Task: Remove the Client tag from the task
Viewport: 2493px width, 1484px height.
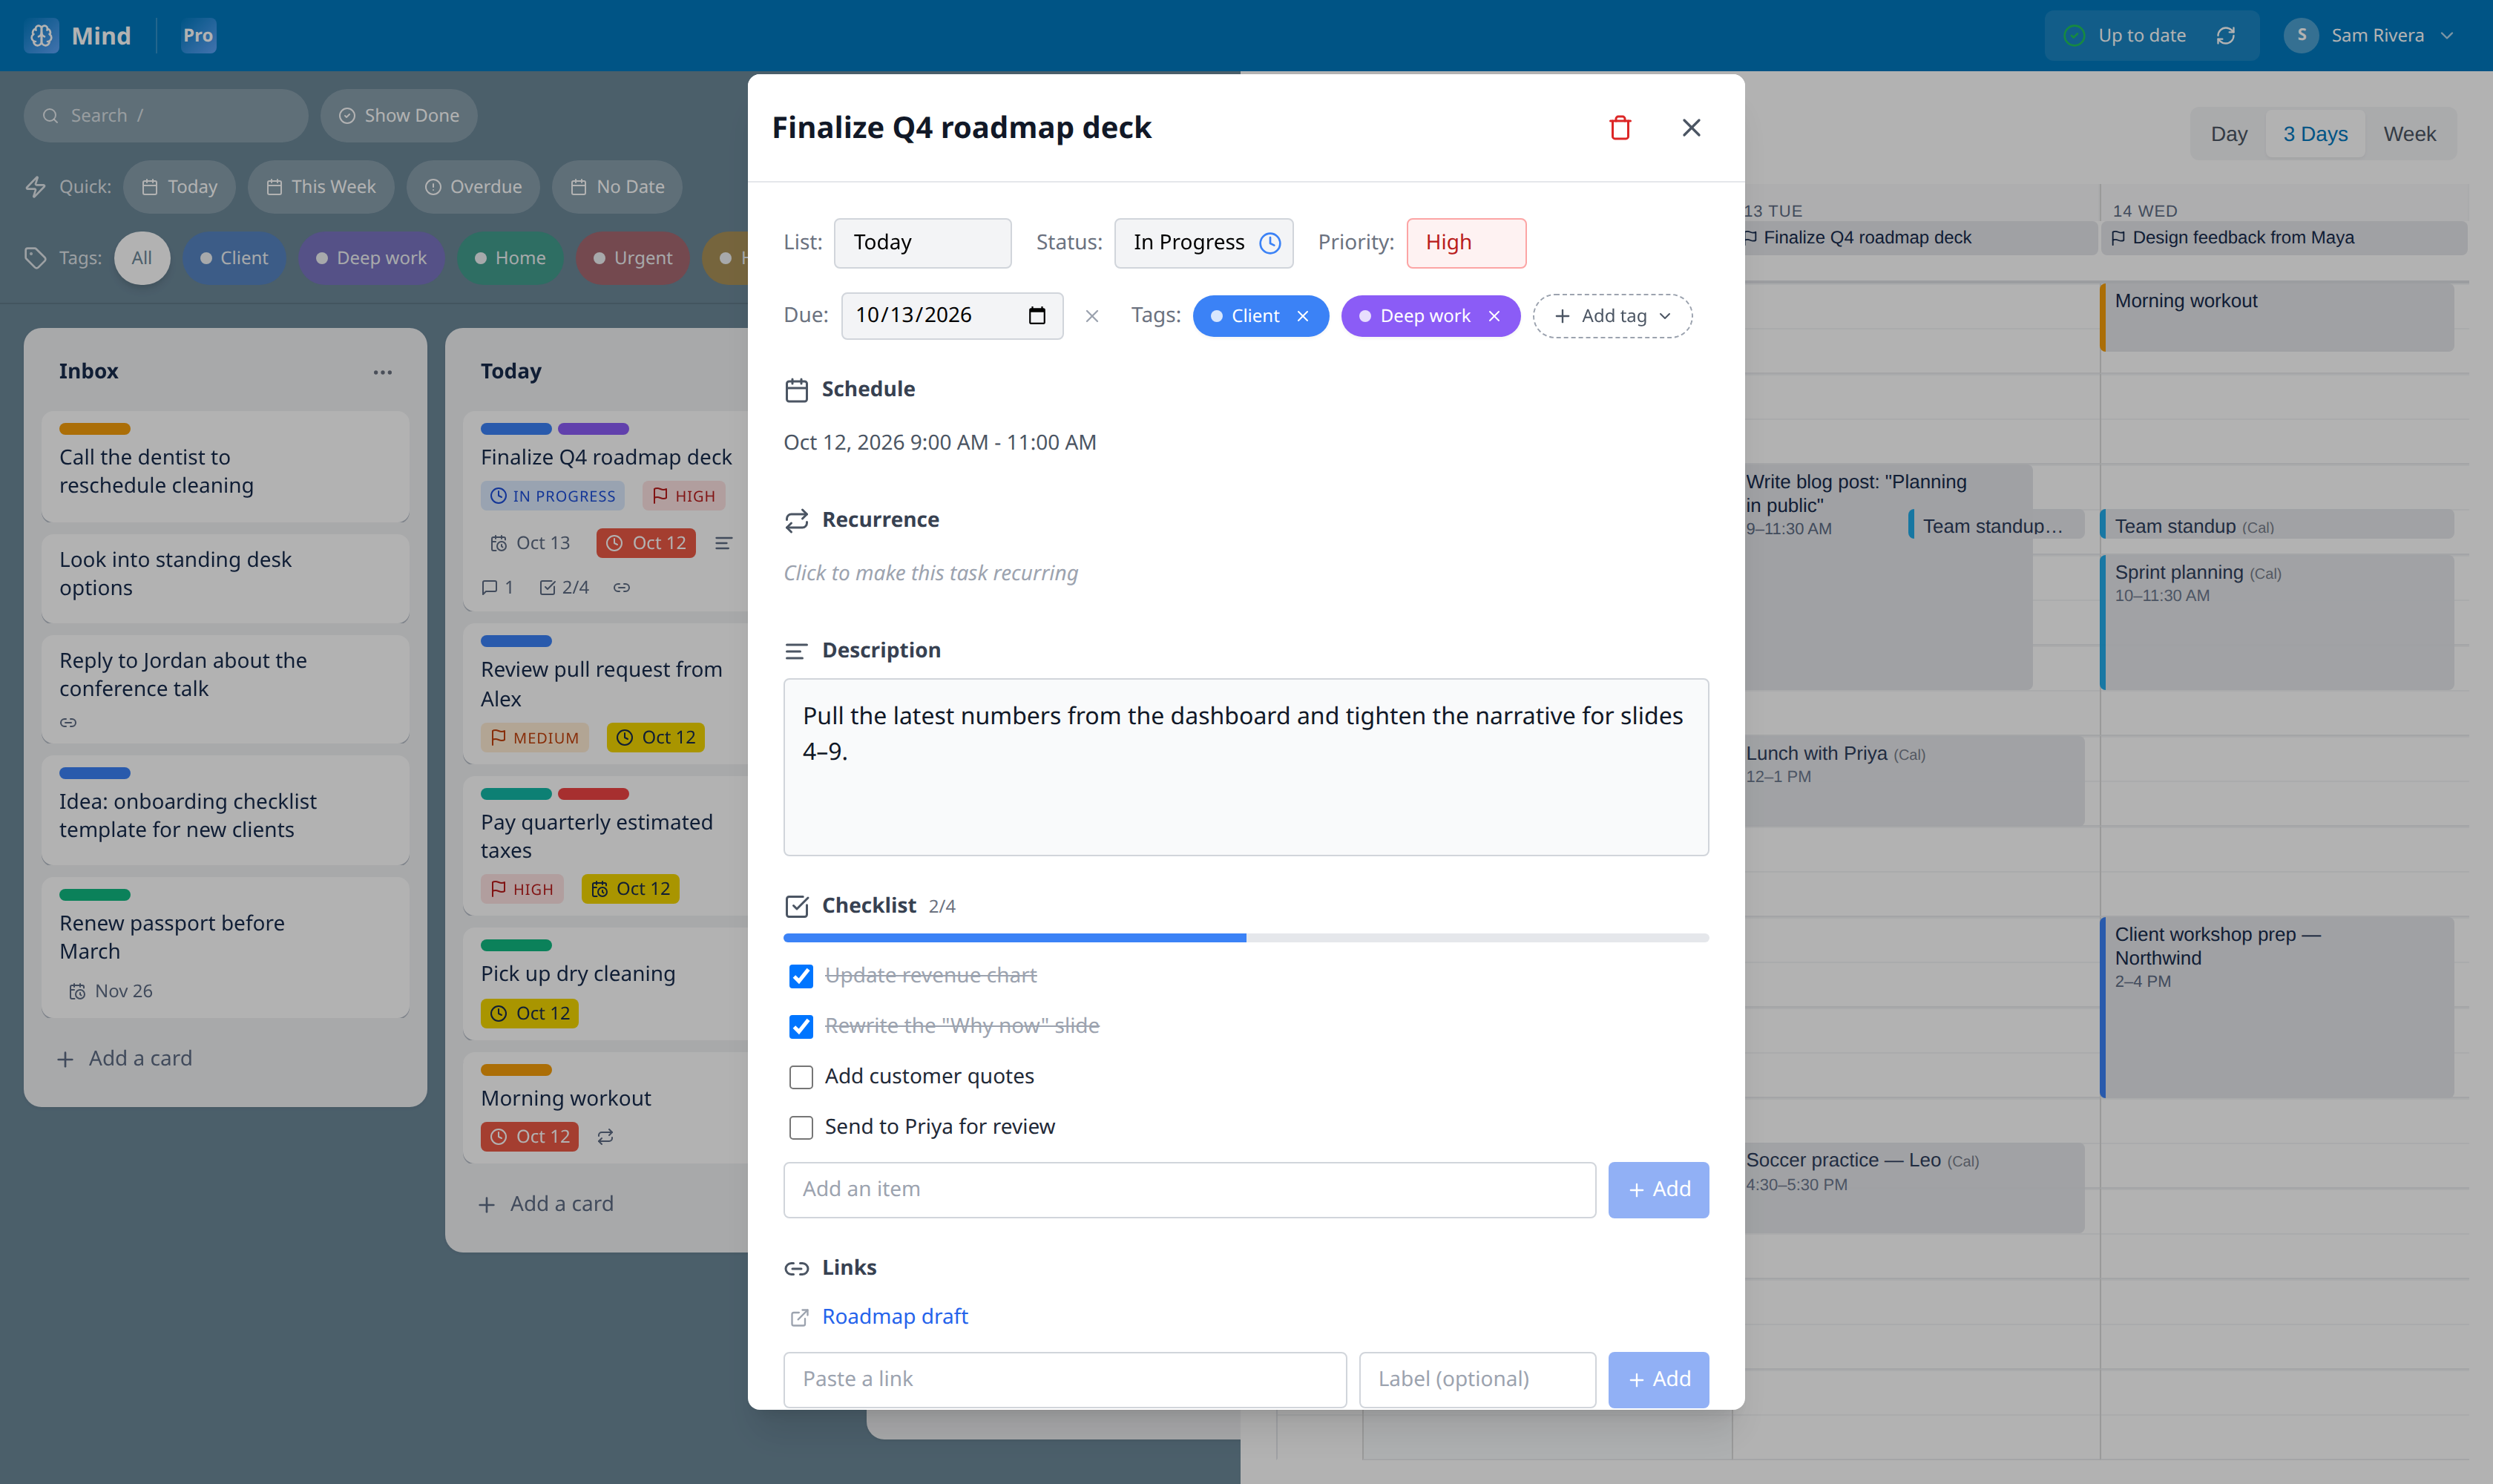Action: click(x=1303, y=316)
